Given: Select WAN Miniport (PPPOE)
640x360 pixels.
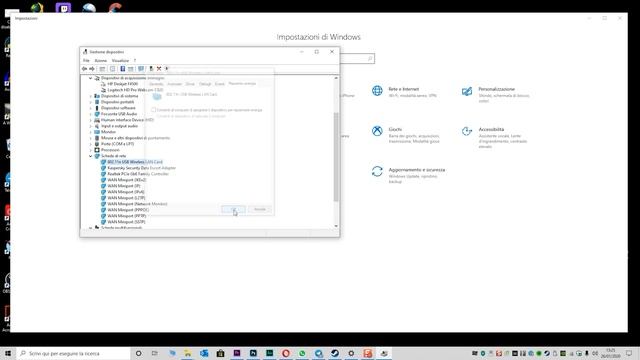Looking at the screenshot, I should (x=128, y=210).
